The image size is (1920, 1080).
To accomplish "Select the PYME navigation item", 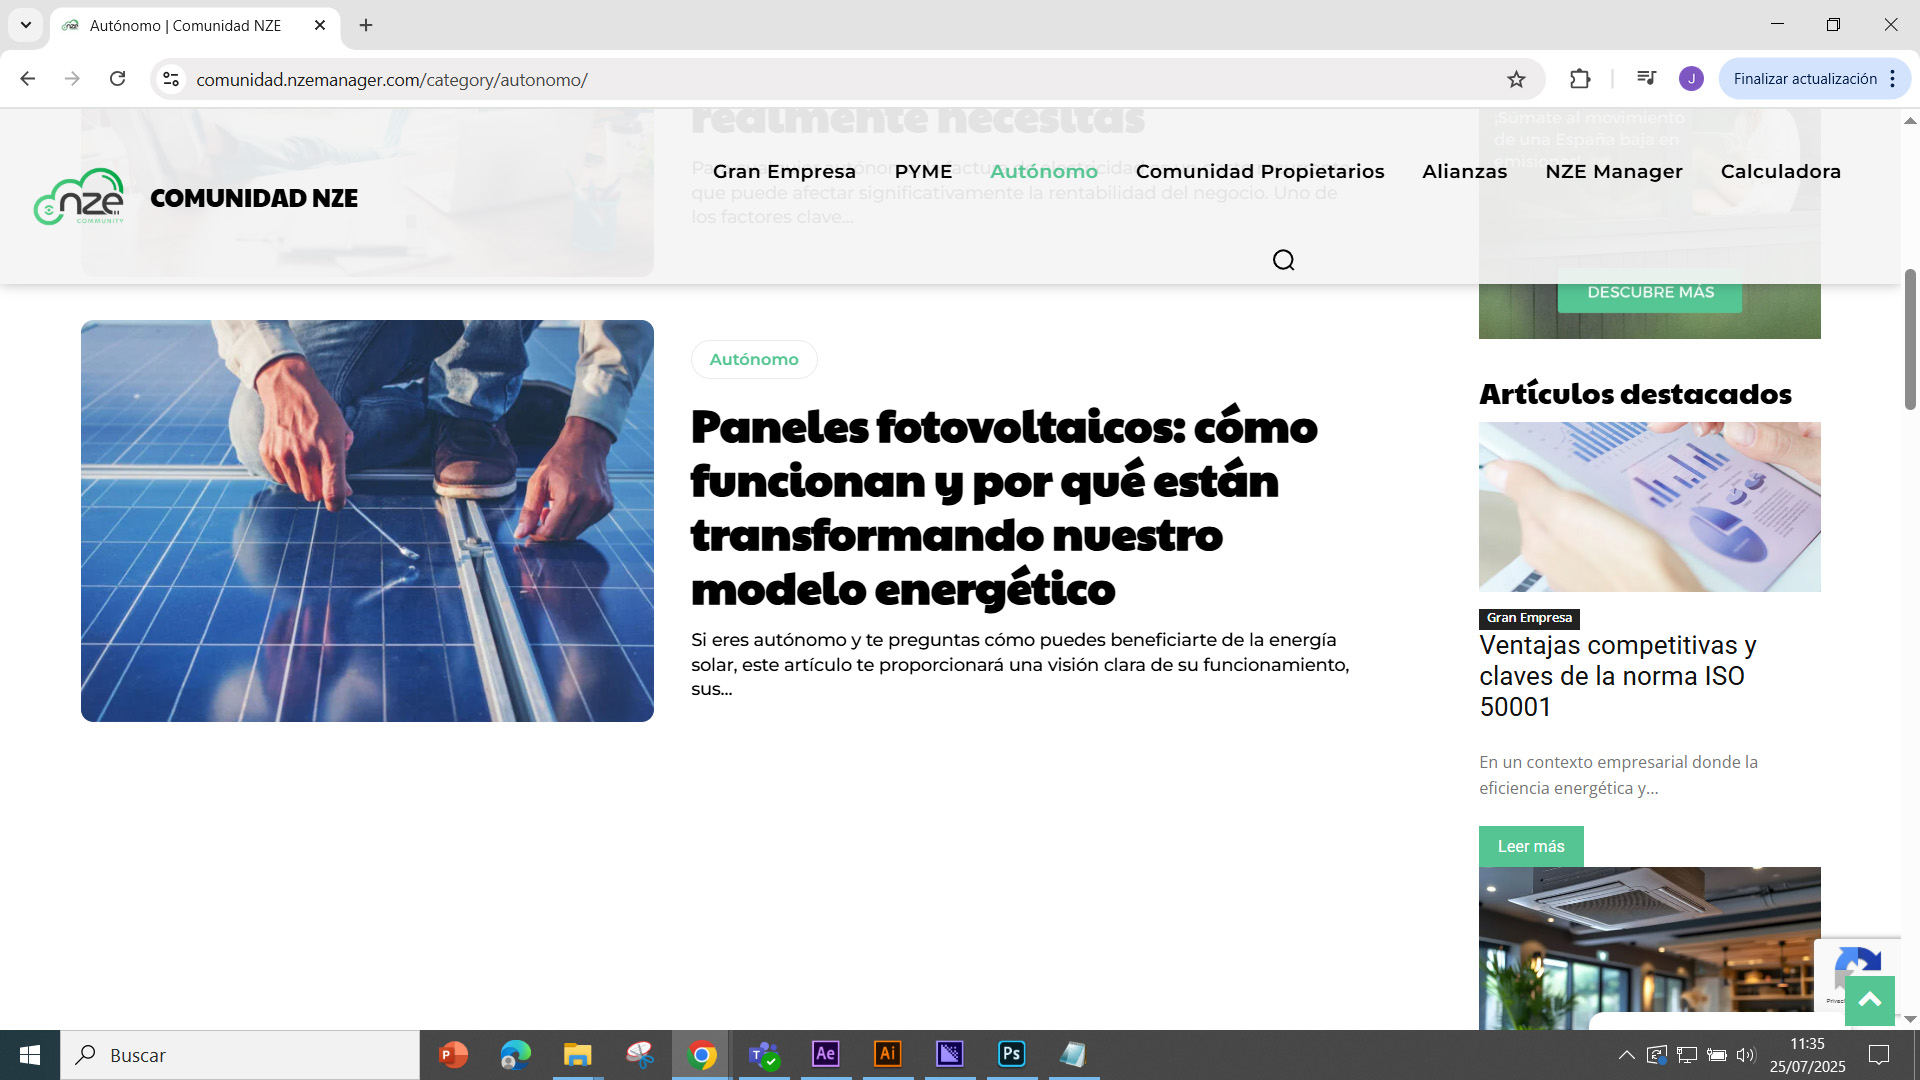I will point(923,171).
